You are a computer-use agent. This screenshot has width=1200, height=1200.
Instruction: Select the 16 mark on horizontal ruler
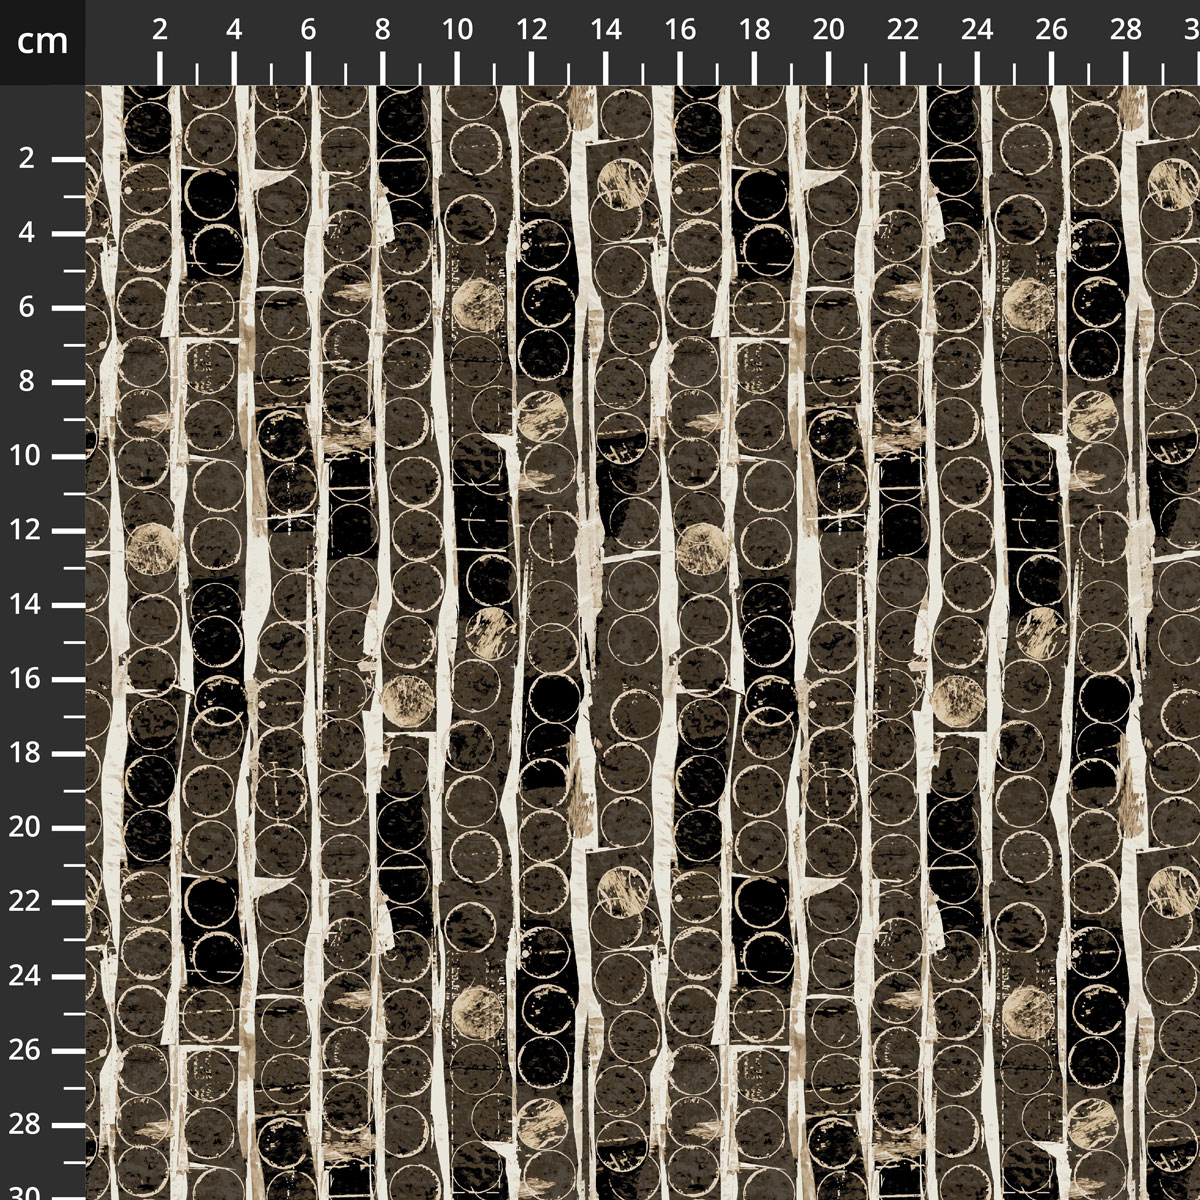[680, 30]
